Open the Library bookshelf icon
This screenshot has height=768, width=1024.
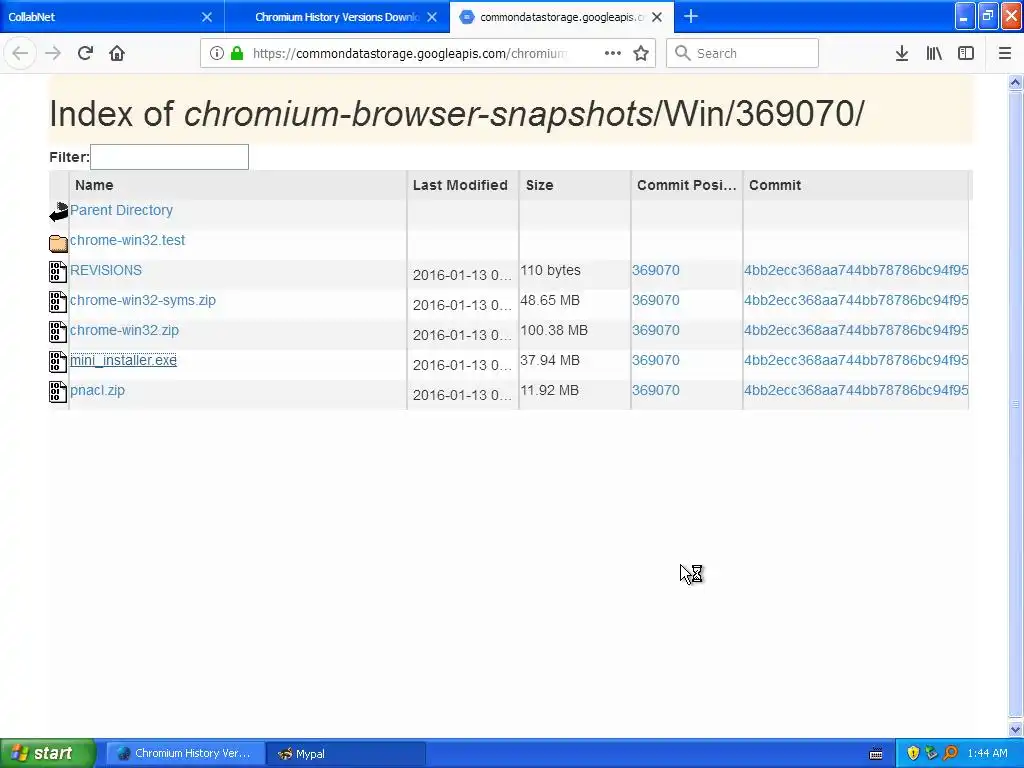934,53
